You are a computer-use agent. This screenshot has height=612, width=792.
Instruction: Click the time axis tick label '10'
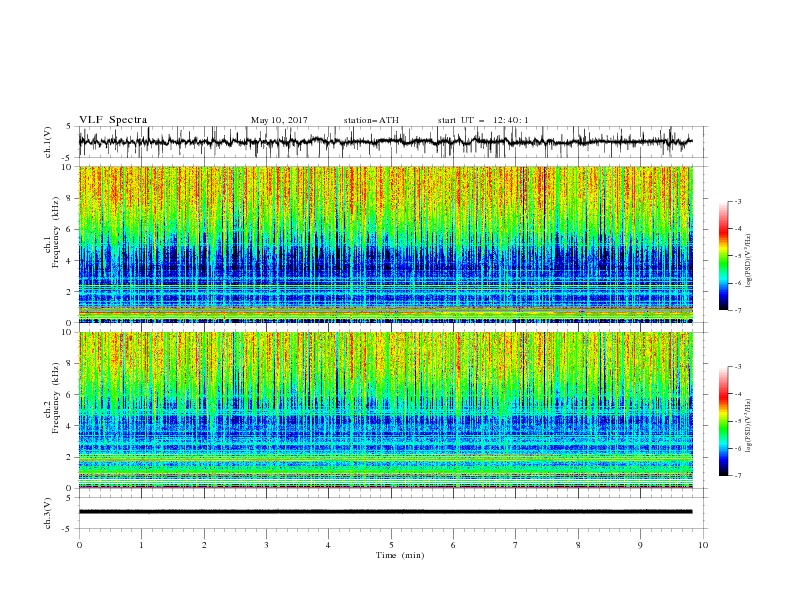[703, 545]
